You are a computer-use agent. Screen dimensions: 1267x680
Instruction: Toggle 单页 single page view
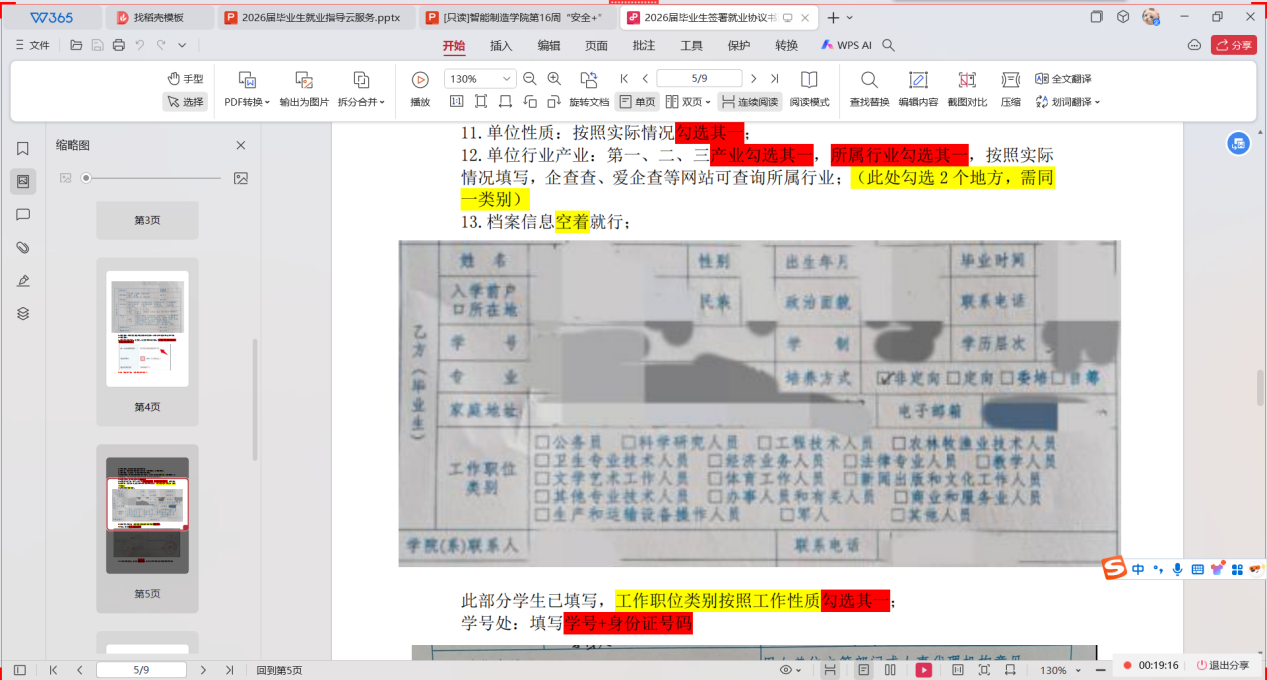tap(636, 102)
